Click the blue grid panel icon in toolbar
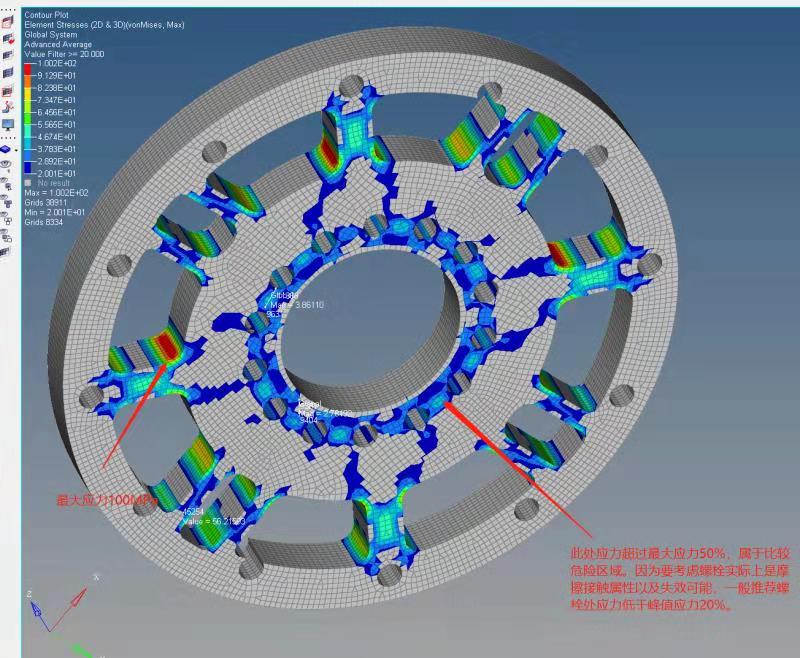Image resolution: width=800 pixels, height=658 pixels. 7,72
